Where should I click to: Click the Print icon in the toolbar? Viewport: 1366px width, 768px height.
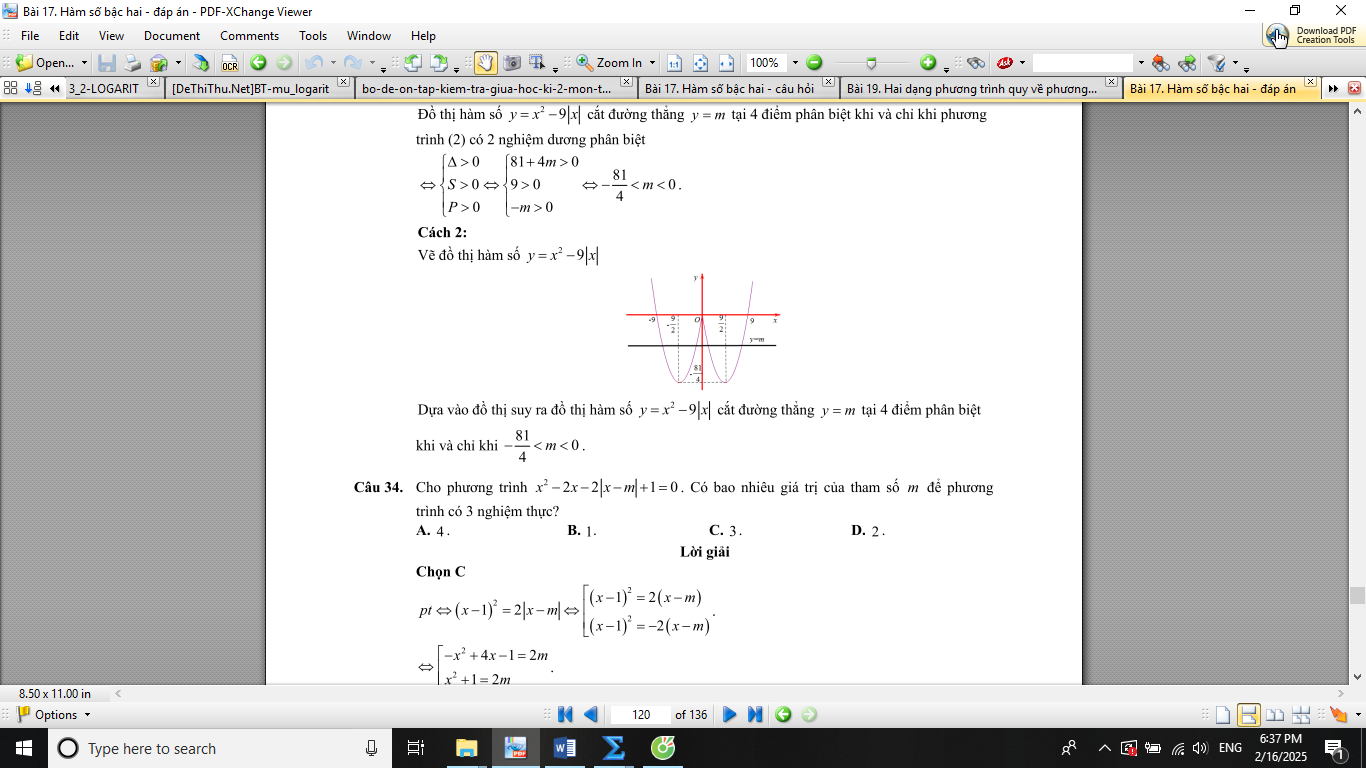132,63
